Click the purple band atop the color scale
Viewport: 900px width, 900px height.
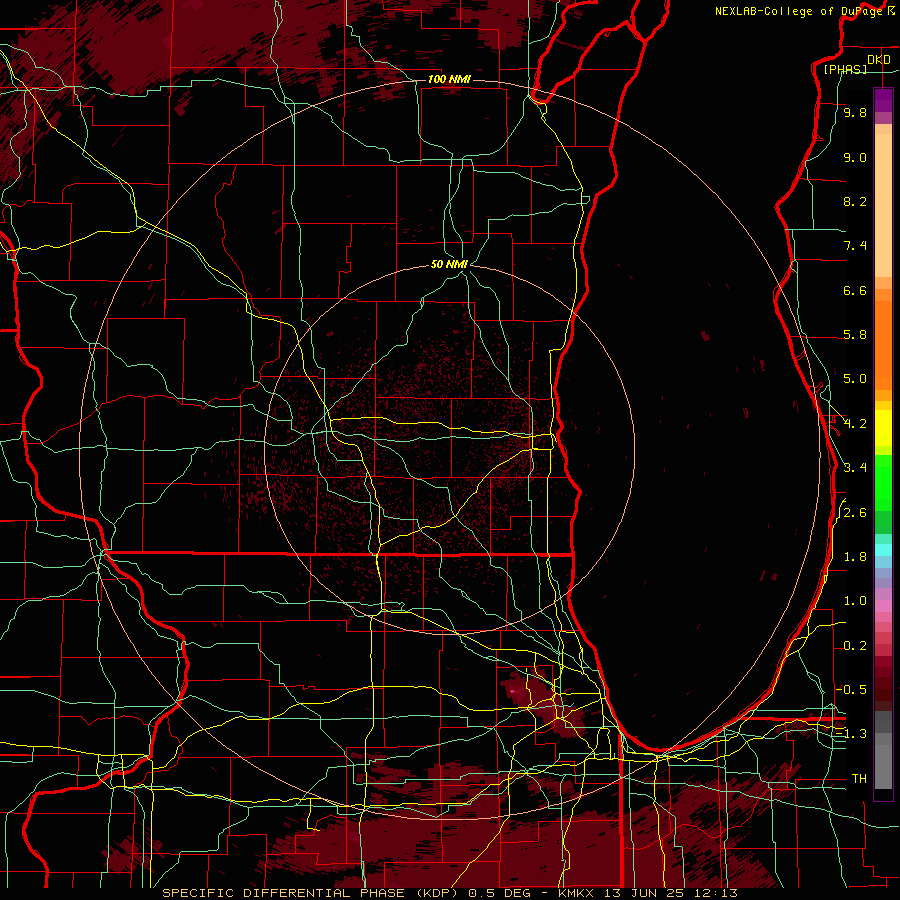pos(883,101)
